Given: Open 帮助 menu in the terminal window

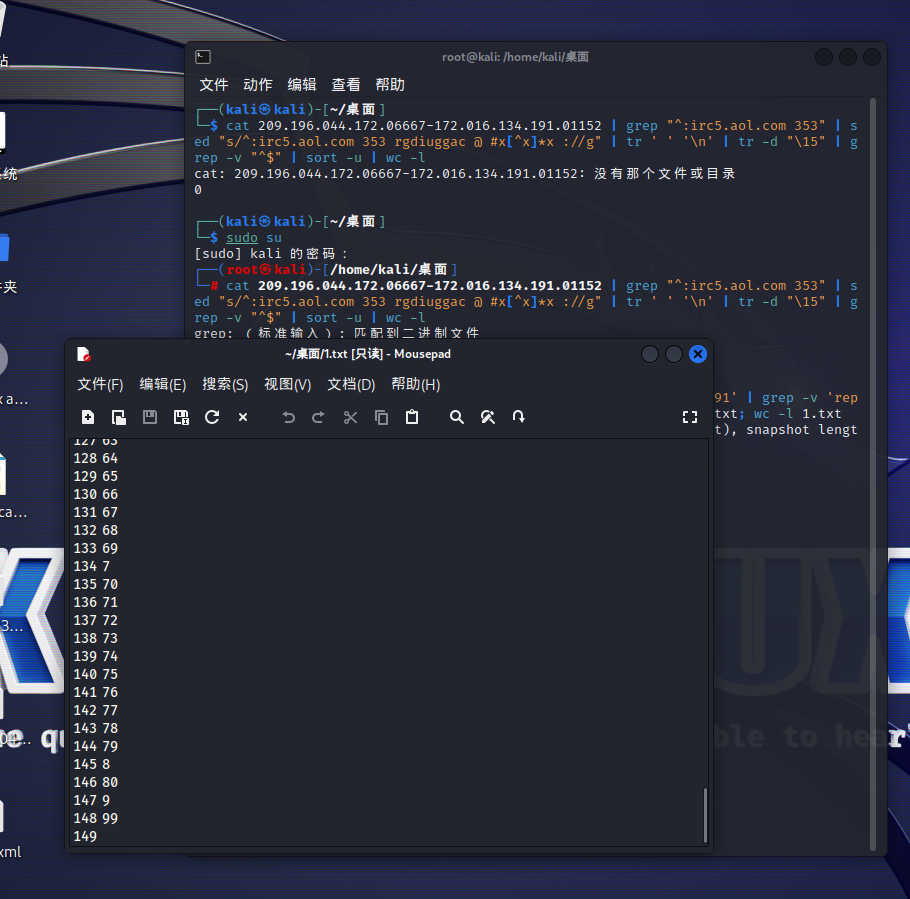Looking at the screenshot, I should click(x=390, y=85).
